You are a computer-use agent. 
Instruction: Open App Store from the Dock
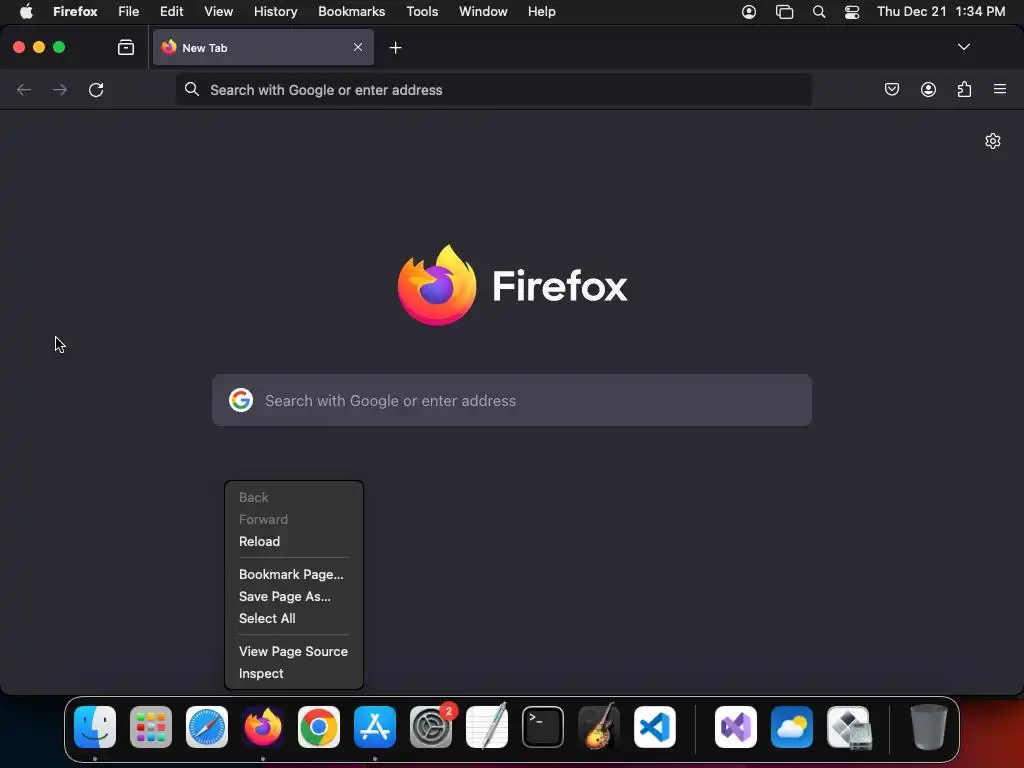[375, 726]
